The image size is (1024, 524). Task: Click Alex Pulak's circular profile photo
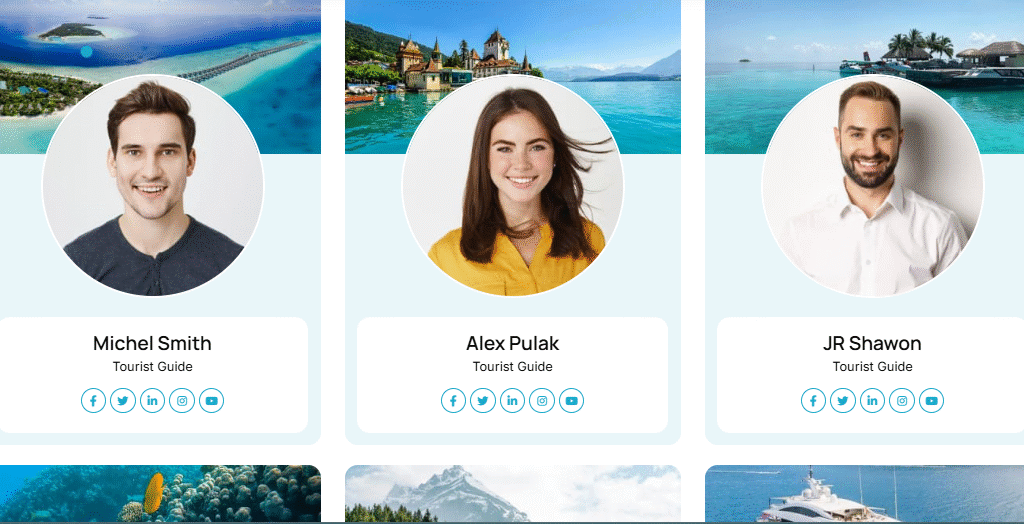tap(513, 186)
